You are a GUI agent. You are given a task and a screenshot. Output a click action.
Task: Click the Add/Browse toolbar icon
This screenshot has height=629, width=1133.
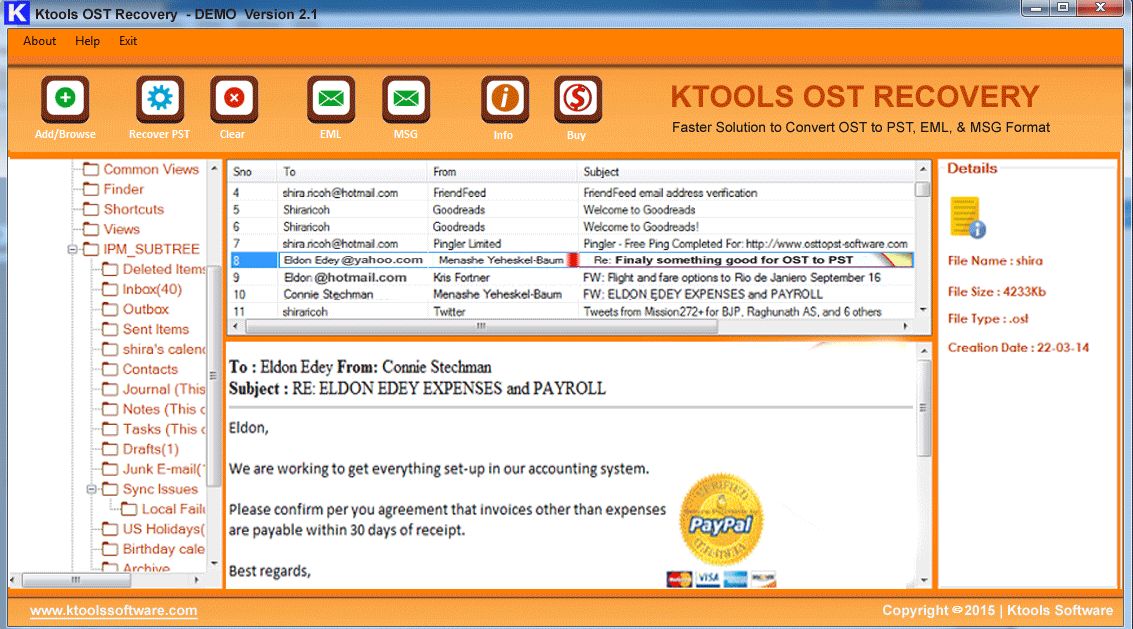click(65, 98)
